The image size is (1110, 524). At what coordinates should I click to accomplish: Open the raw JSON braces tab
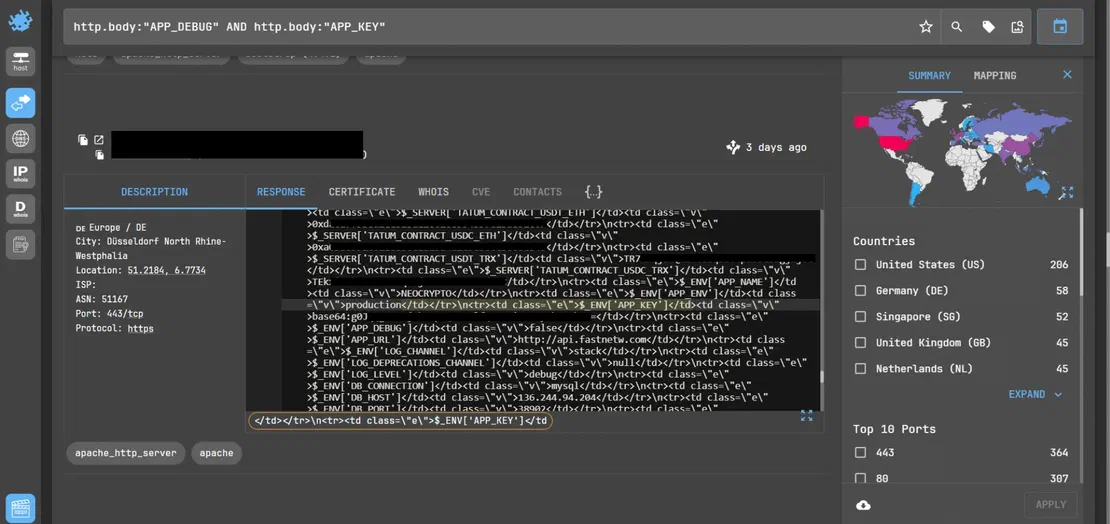point(593,192)
